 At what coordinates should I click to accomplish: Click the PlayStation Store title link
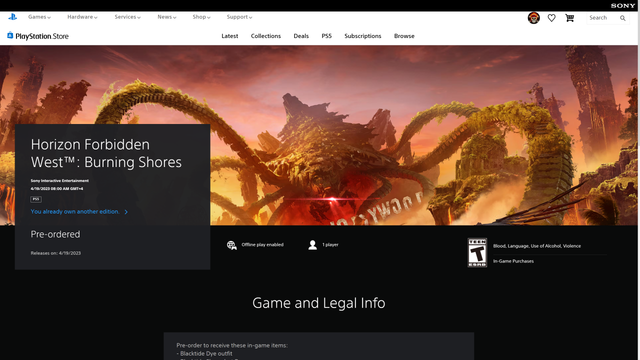pos(42,36)
